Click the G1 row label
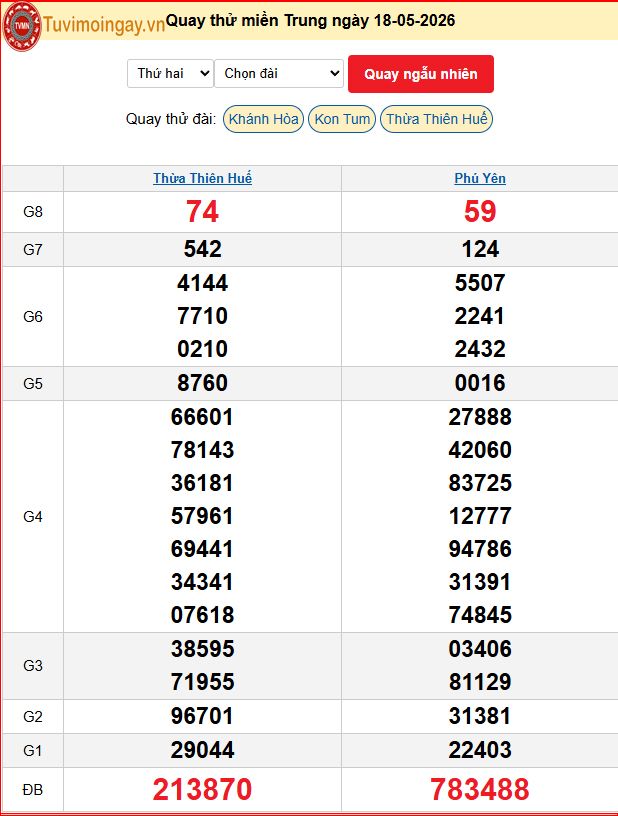This screenshot has height=816, width=618. pos(33,751)
